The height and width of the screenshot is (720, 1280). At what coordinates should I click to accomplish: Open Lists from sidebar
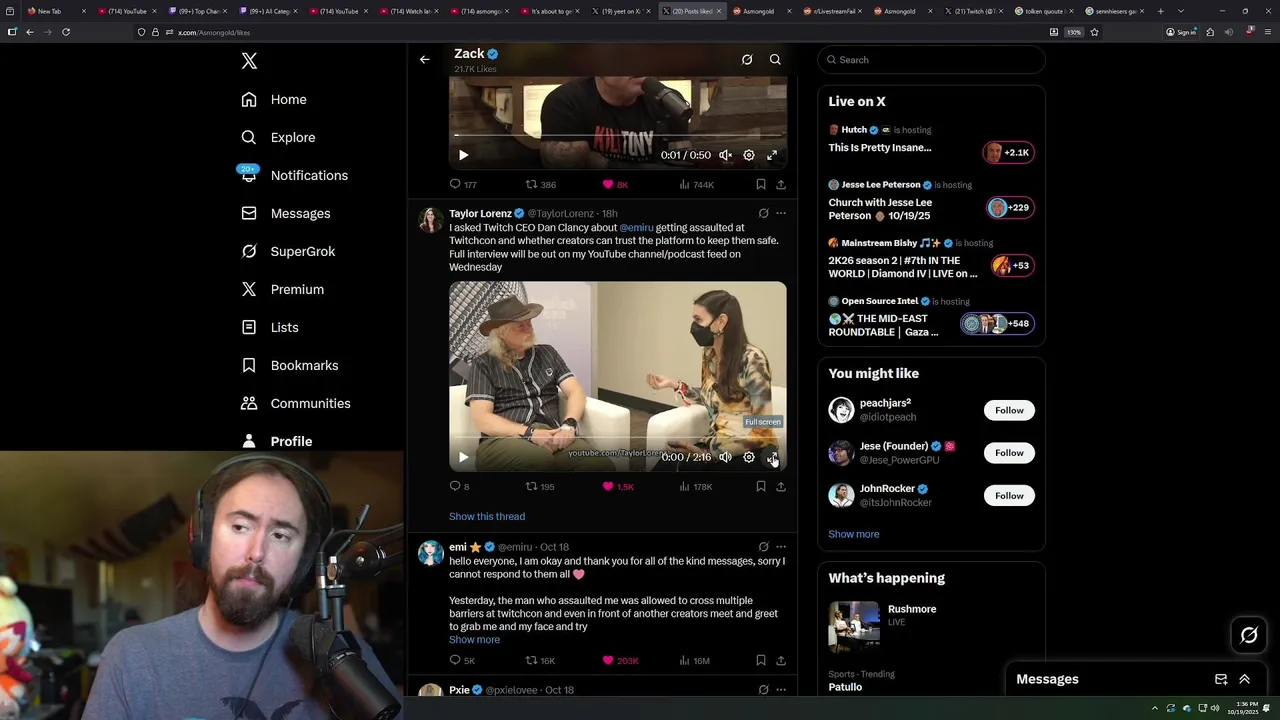click(269, 327)
